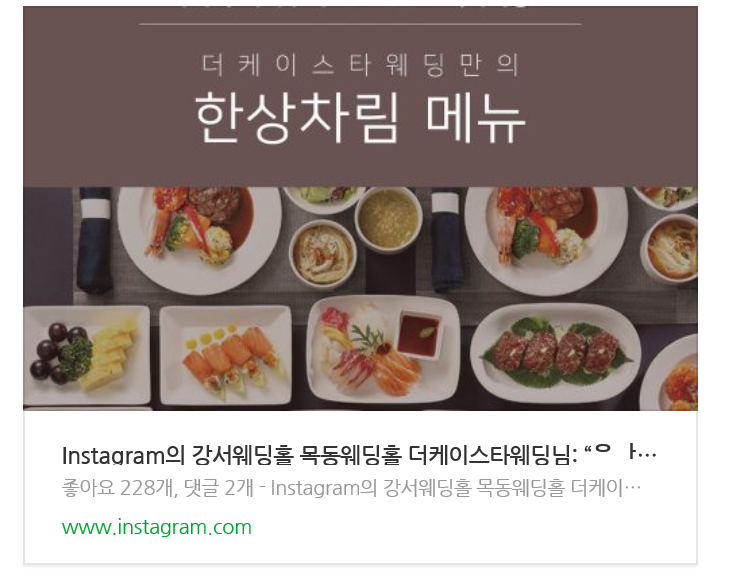This screenshot has height=580, width=740.
Task: Click the thin line above the subtitle
Action: [x=361, y=24]
